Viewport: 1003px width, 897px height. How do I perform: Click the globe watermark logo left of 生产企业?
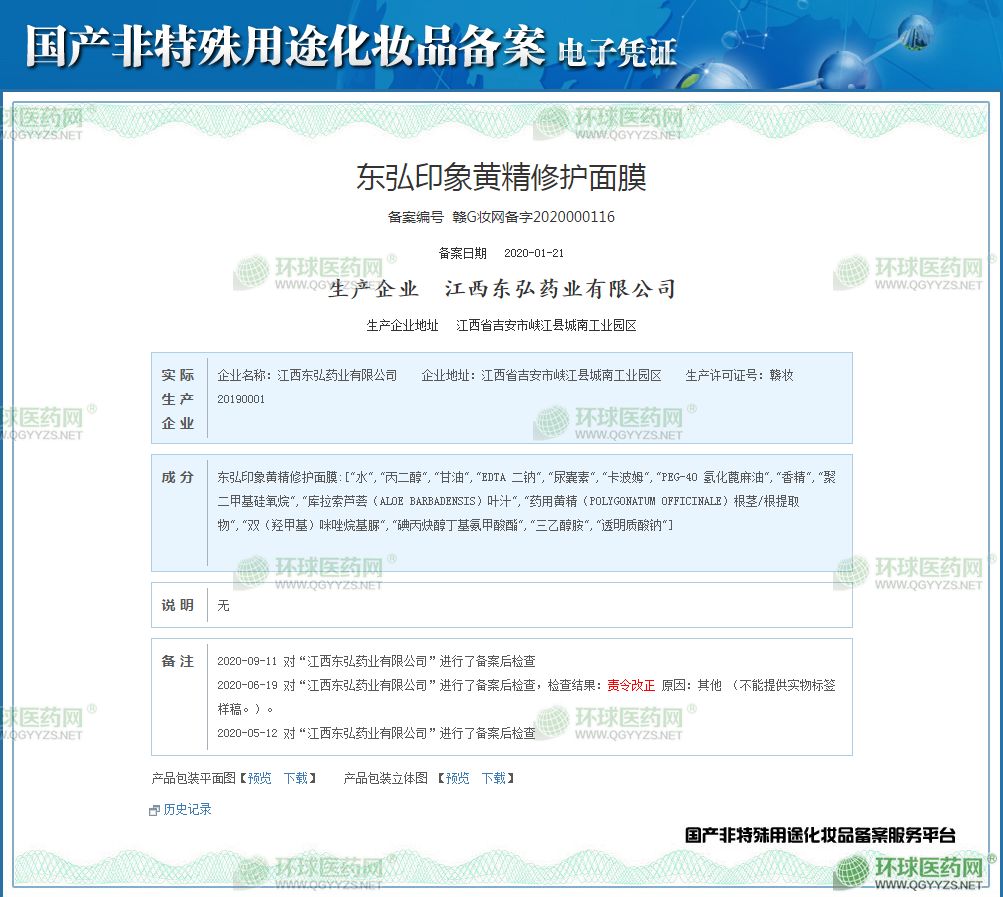[x=251, y=272]
